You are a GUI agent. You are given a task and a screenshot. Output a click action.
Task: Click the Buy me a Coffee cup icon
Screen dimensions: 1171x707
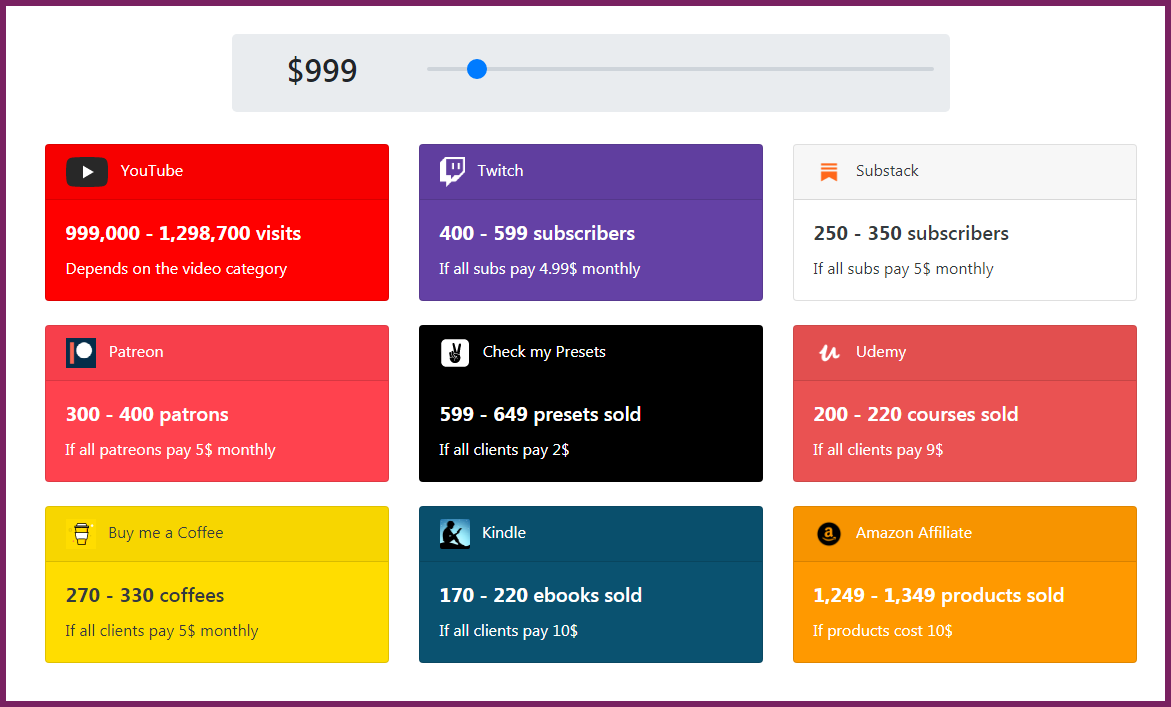tap(81, 534)
